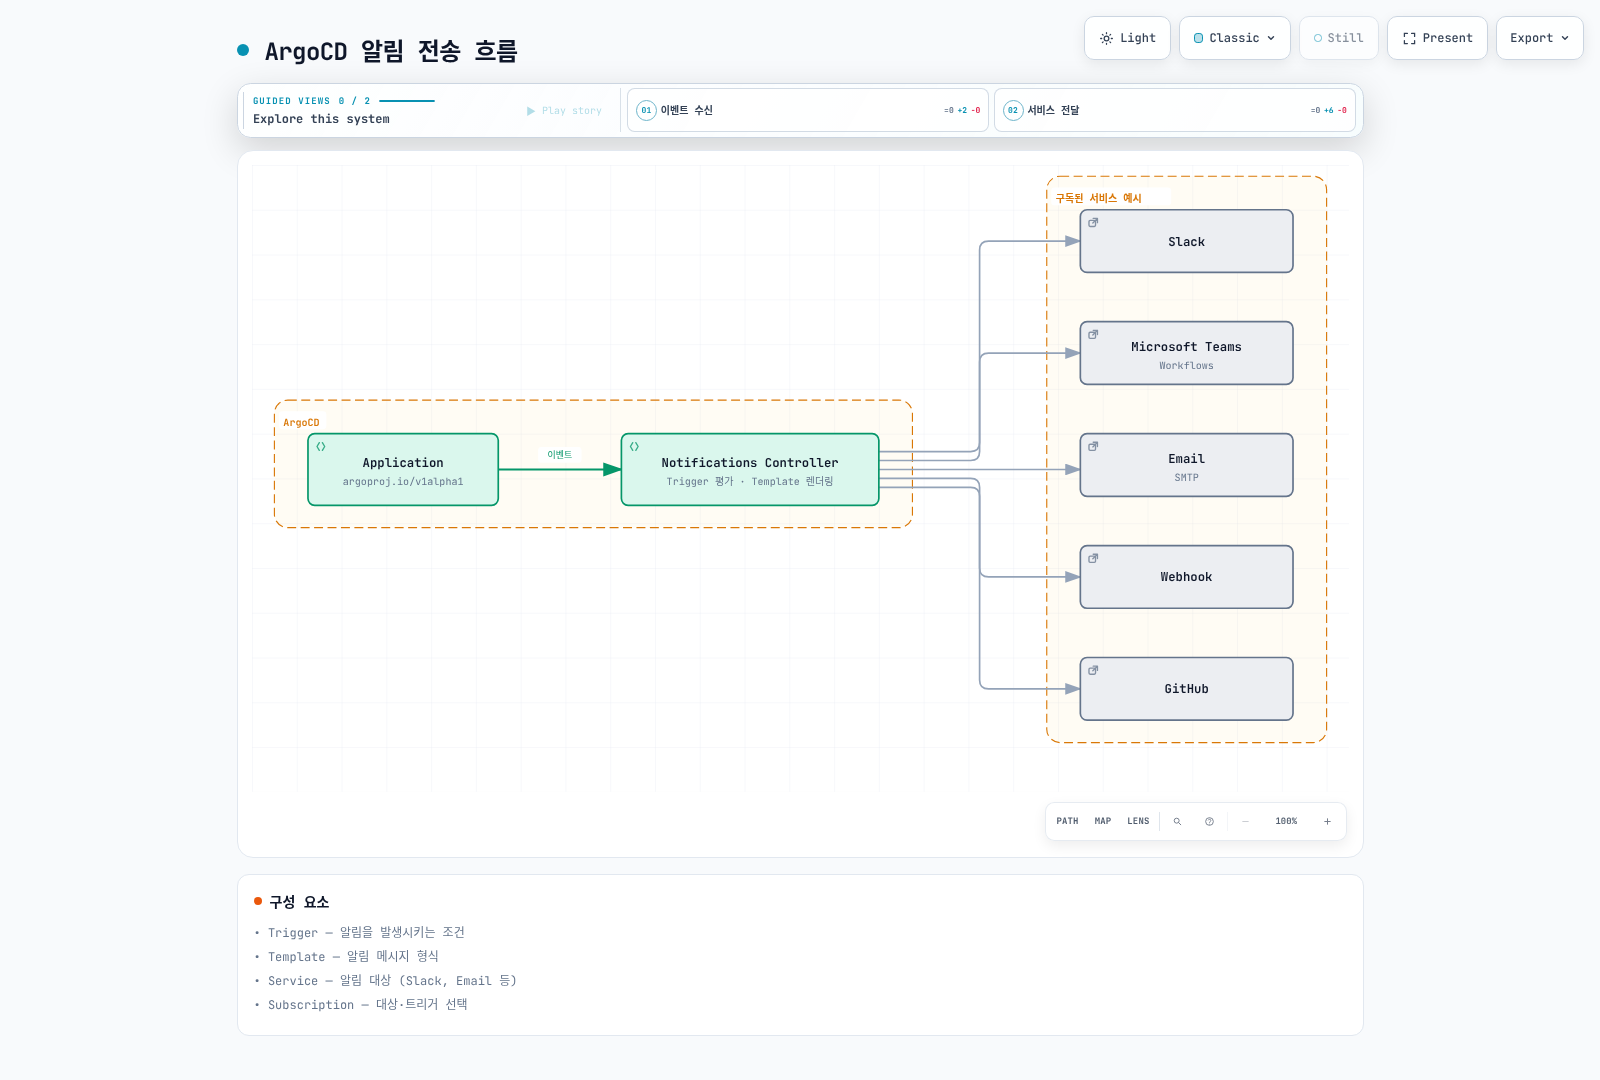
Task: Click the Export chevron arrow
Action: tap(1565, 38)
